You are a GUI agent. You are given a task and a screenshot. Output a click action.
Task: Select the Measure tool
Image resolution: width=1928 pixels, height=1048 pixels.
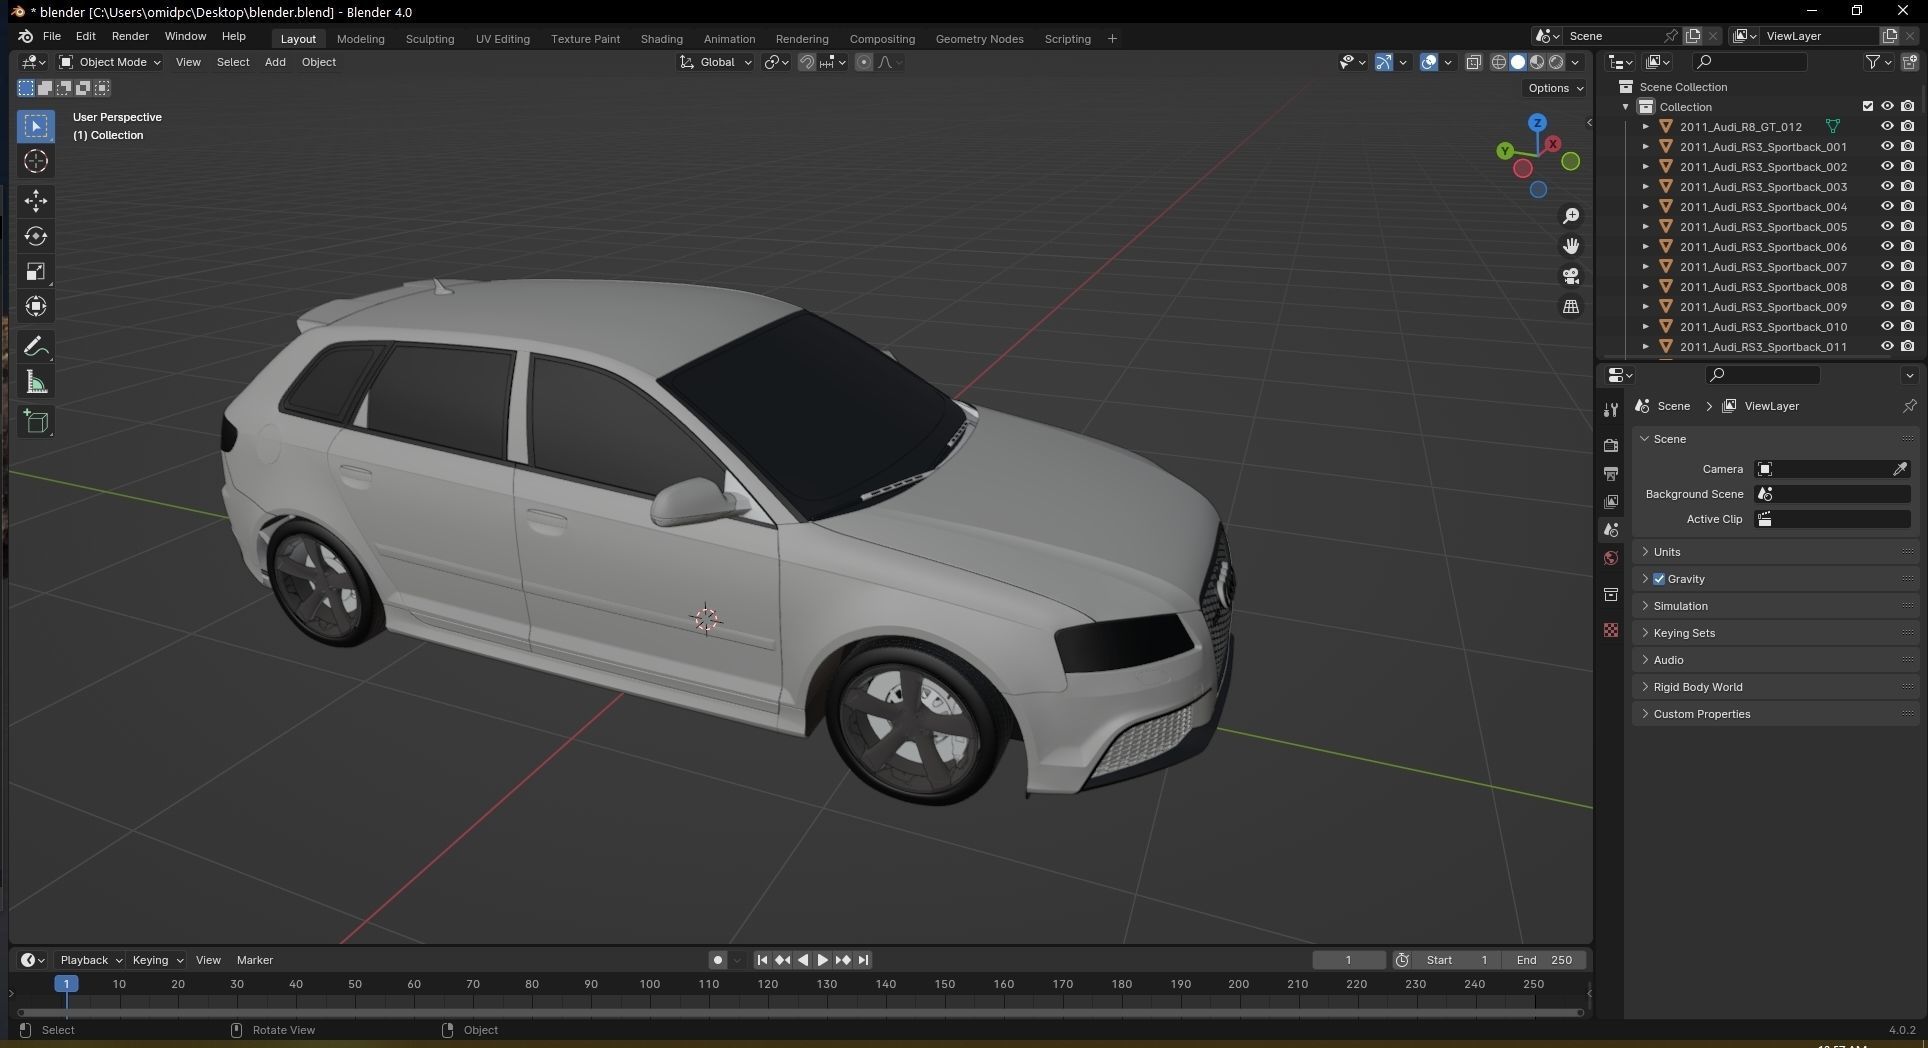point(36,382)
